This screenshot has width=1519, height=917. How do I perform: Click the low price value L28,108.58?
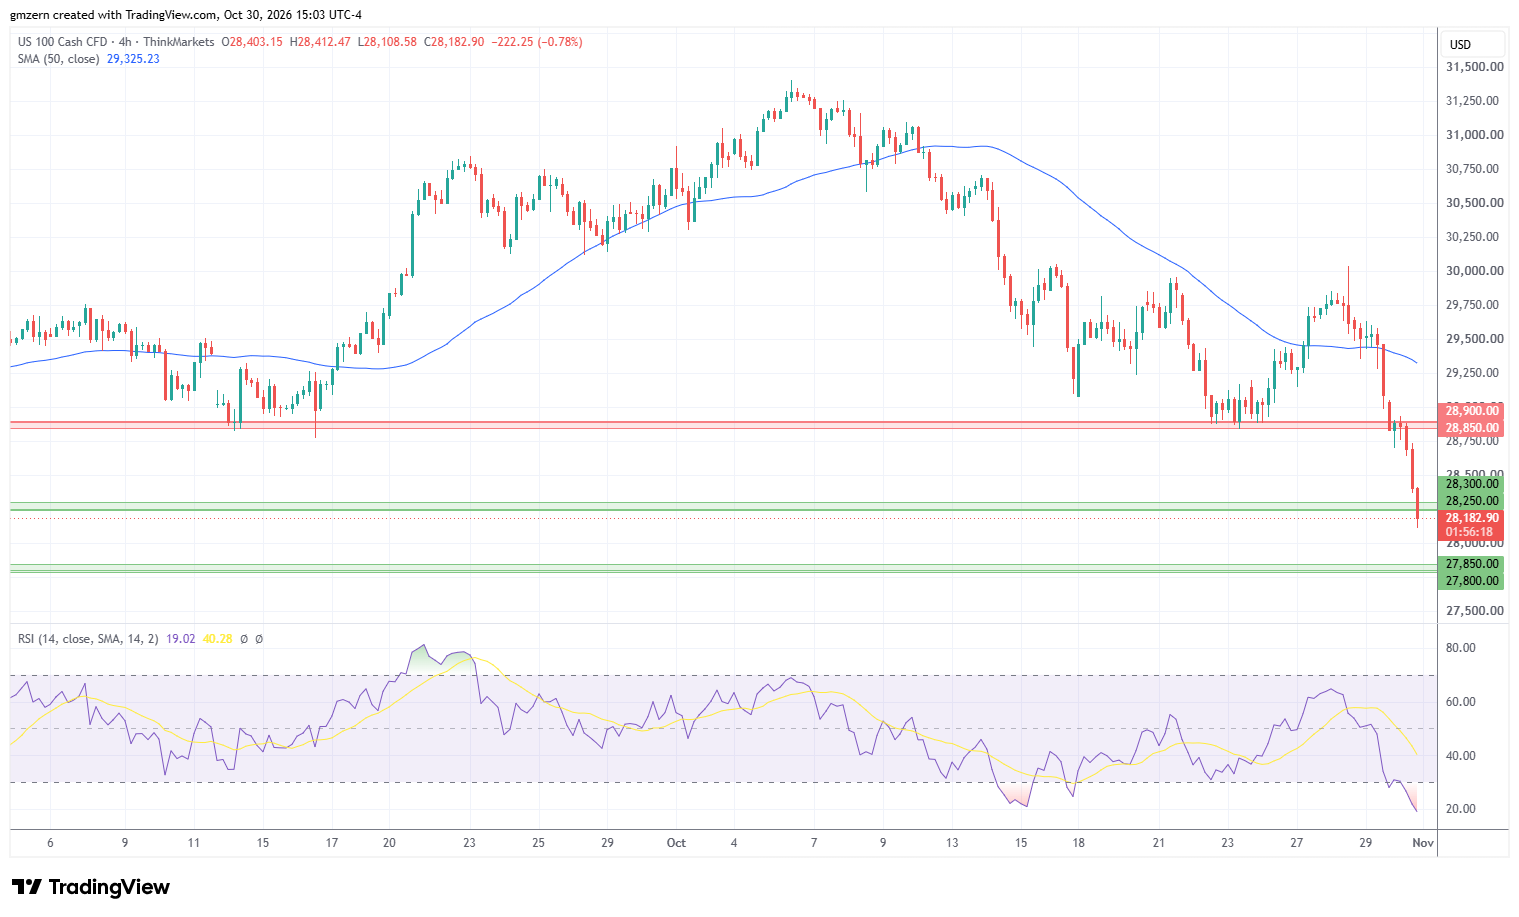coord(386,42)
